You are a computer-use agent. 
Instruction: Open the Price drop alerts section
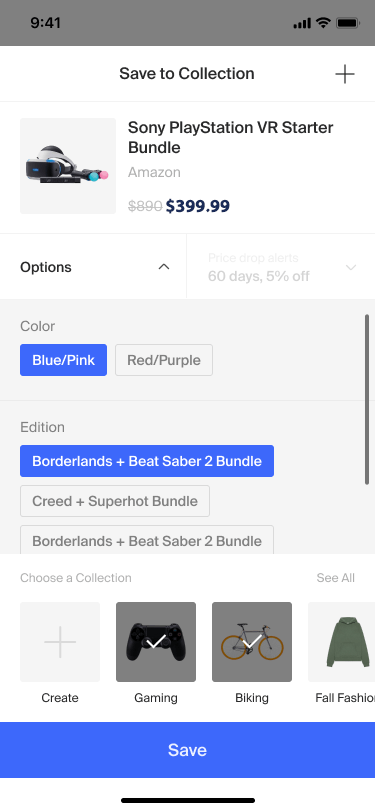pyautogui.click(x=281, y=267)
